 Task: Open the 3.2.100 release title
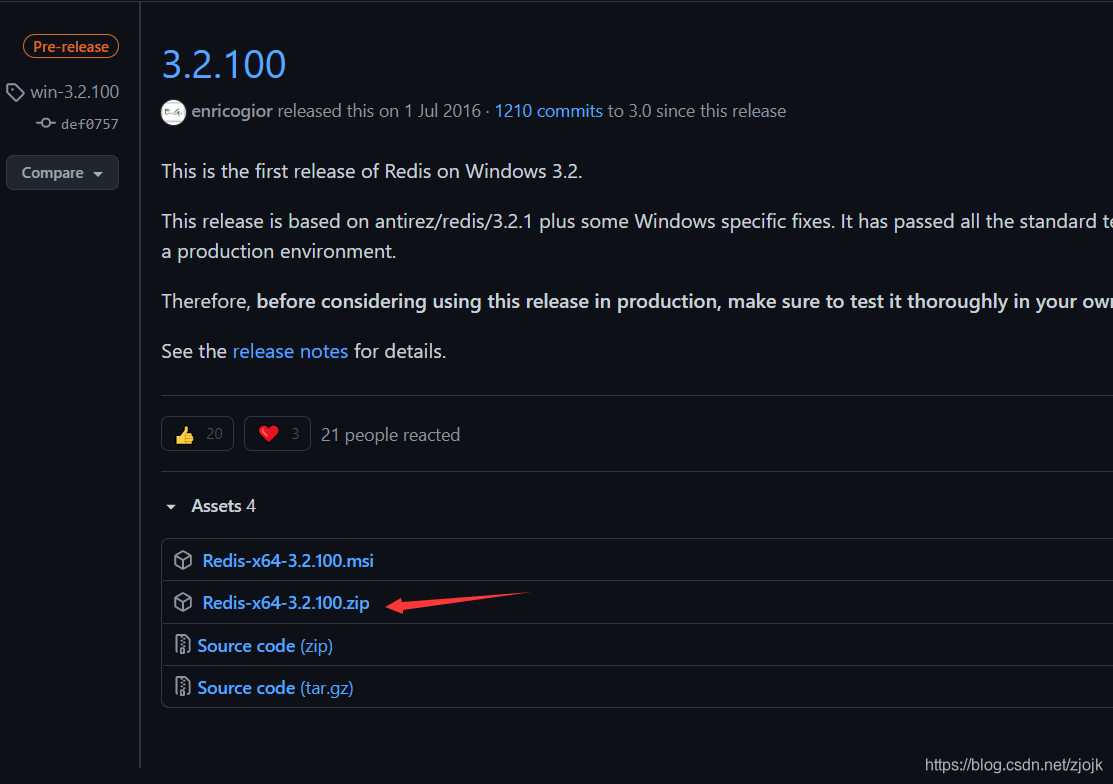point(224,65)
